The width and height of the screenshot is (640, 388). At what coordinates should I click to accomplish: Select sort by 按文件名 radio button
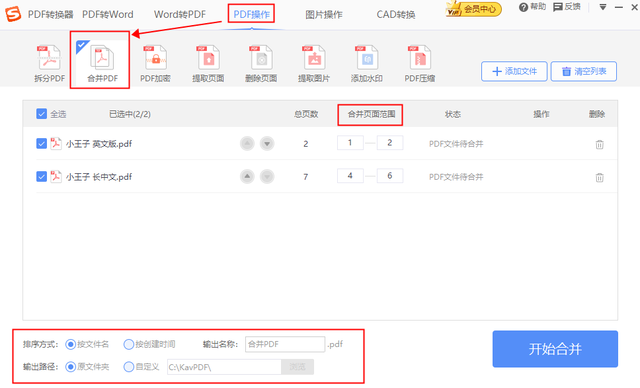(71, 344)
